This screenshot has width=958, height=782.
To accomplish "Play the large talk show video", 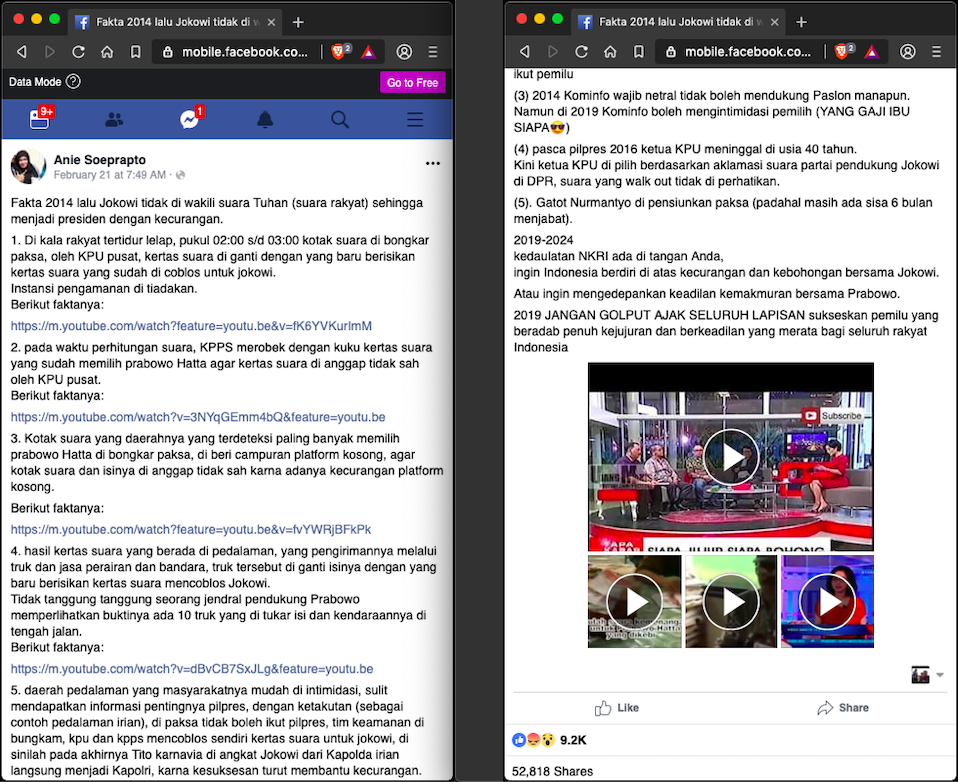I will (731, 457).
